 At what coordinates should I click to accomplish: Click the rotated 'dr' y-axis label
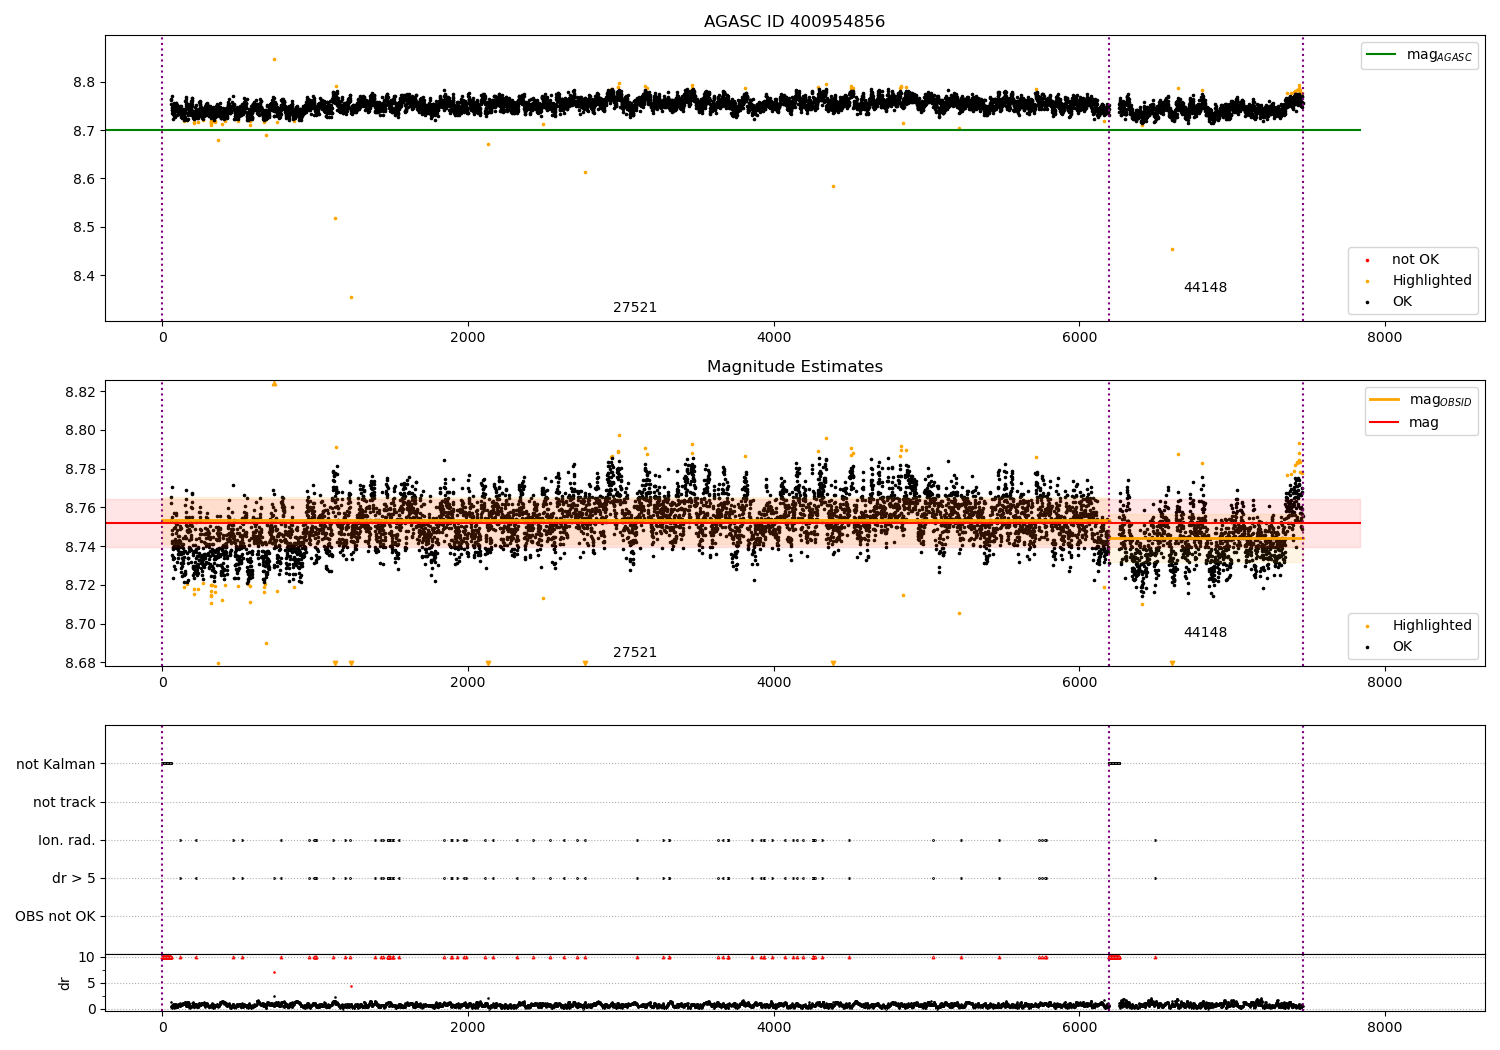click(65, 983)
